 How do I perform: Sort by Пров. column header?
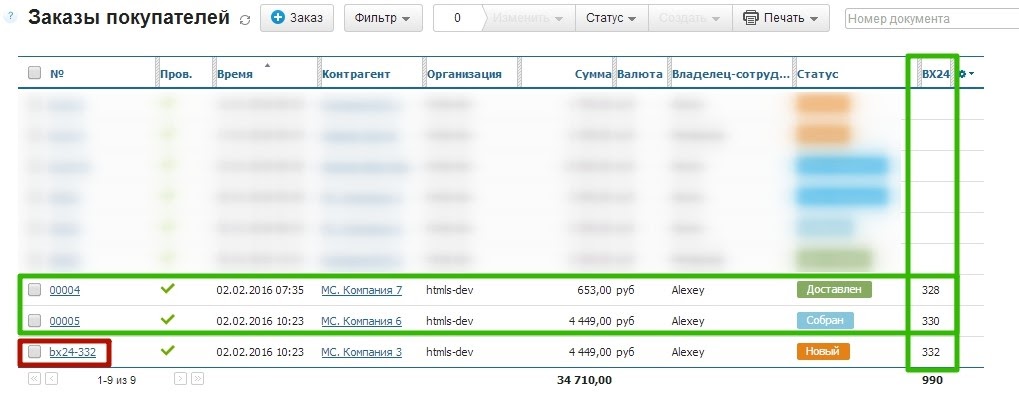[176, 74]
